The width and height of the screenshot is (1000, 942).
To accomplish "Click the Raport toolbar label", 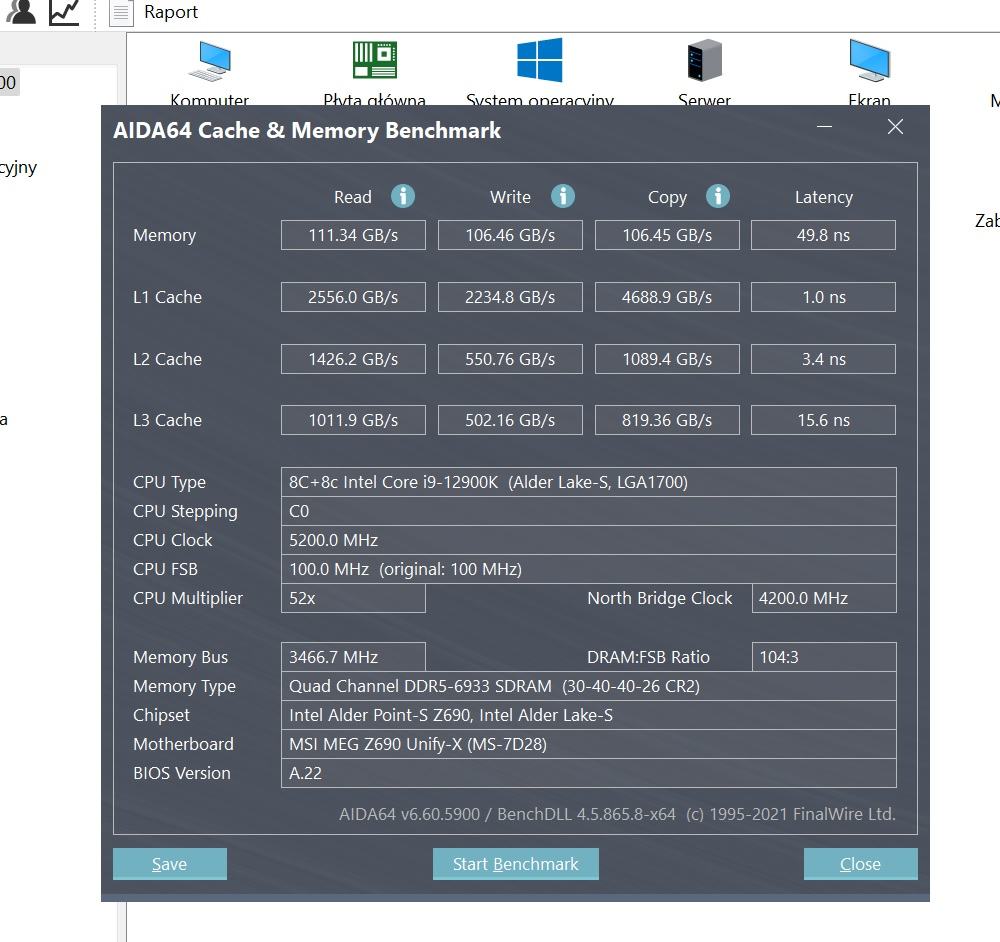I will pos(171,12).
